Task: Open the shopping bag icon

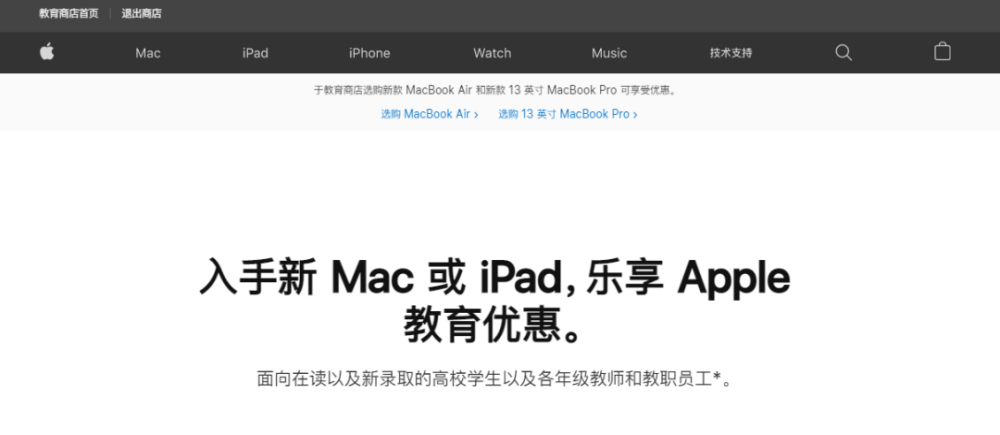Action: tap(942, 52)
